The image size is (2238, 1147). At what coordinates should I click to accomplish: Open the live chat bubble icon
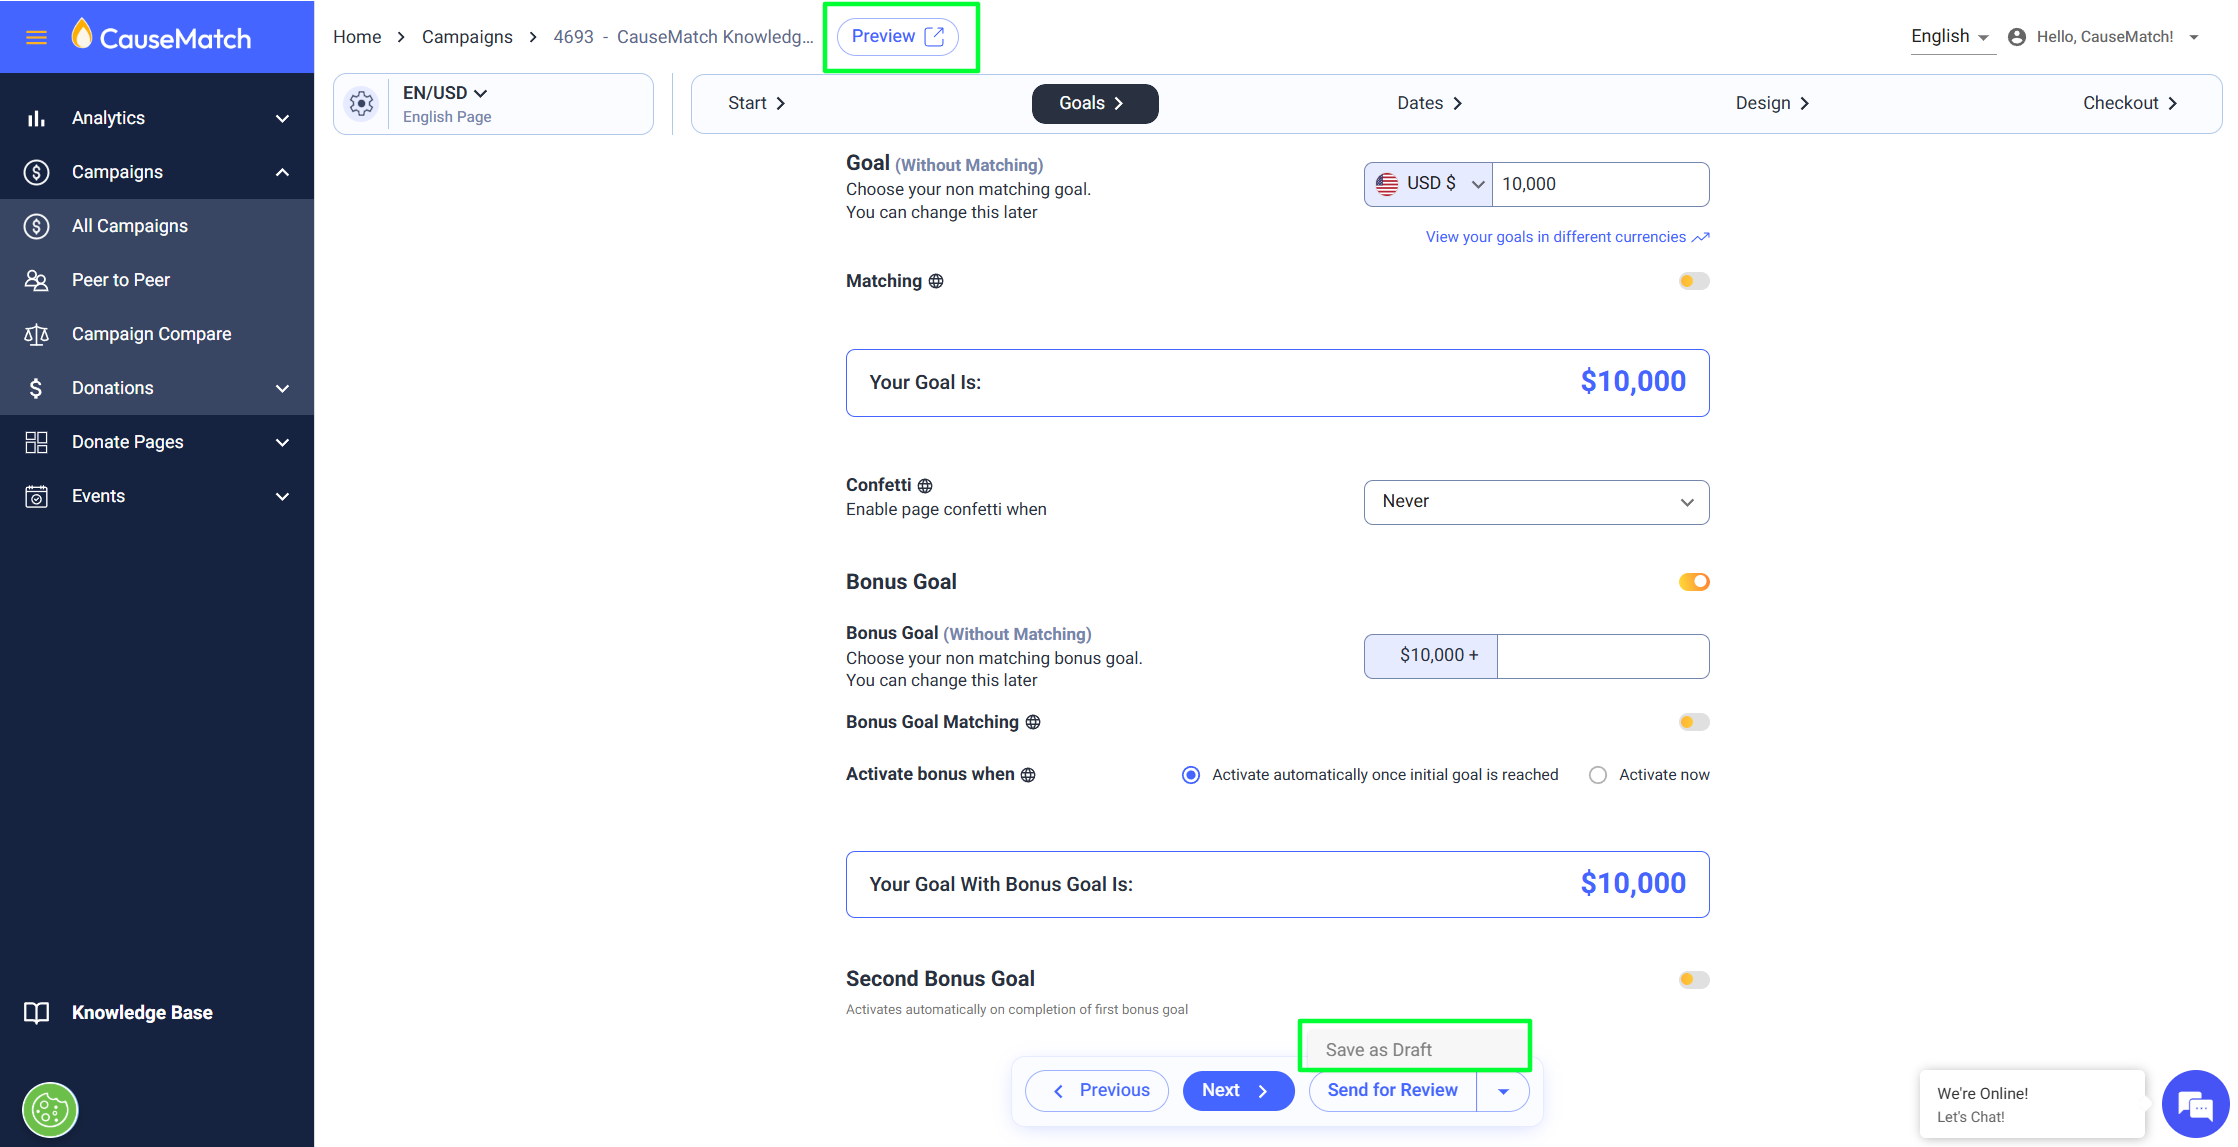pos(2195,1104)
